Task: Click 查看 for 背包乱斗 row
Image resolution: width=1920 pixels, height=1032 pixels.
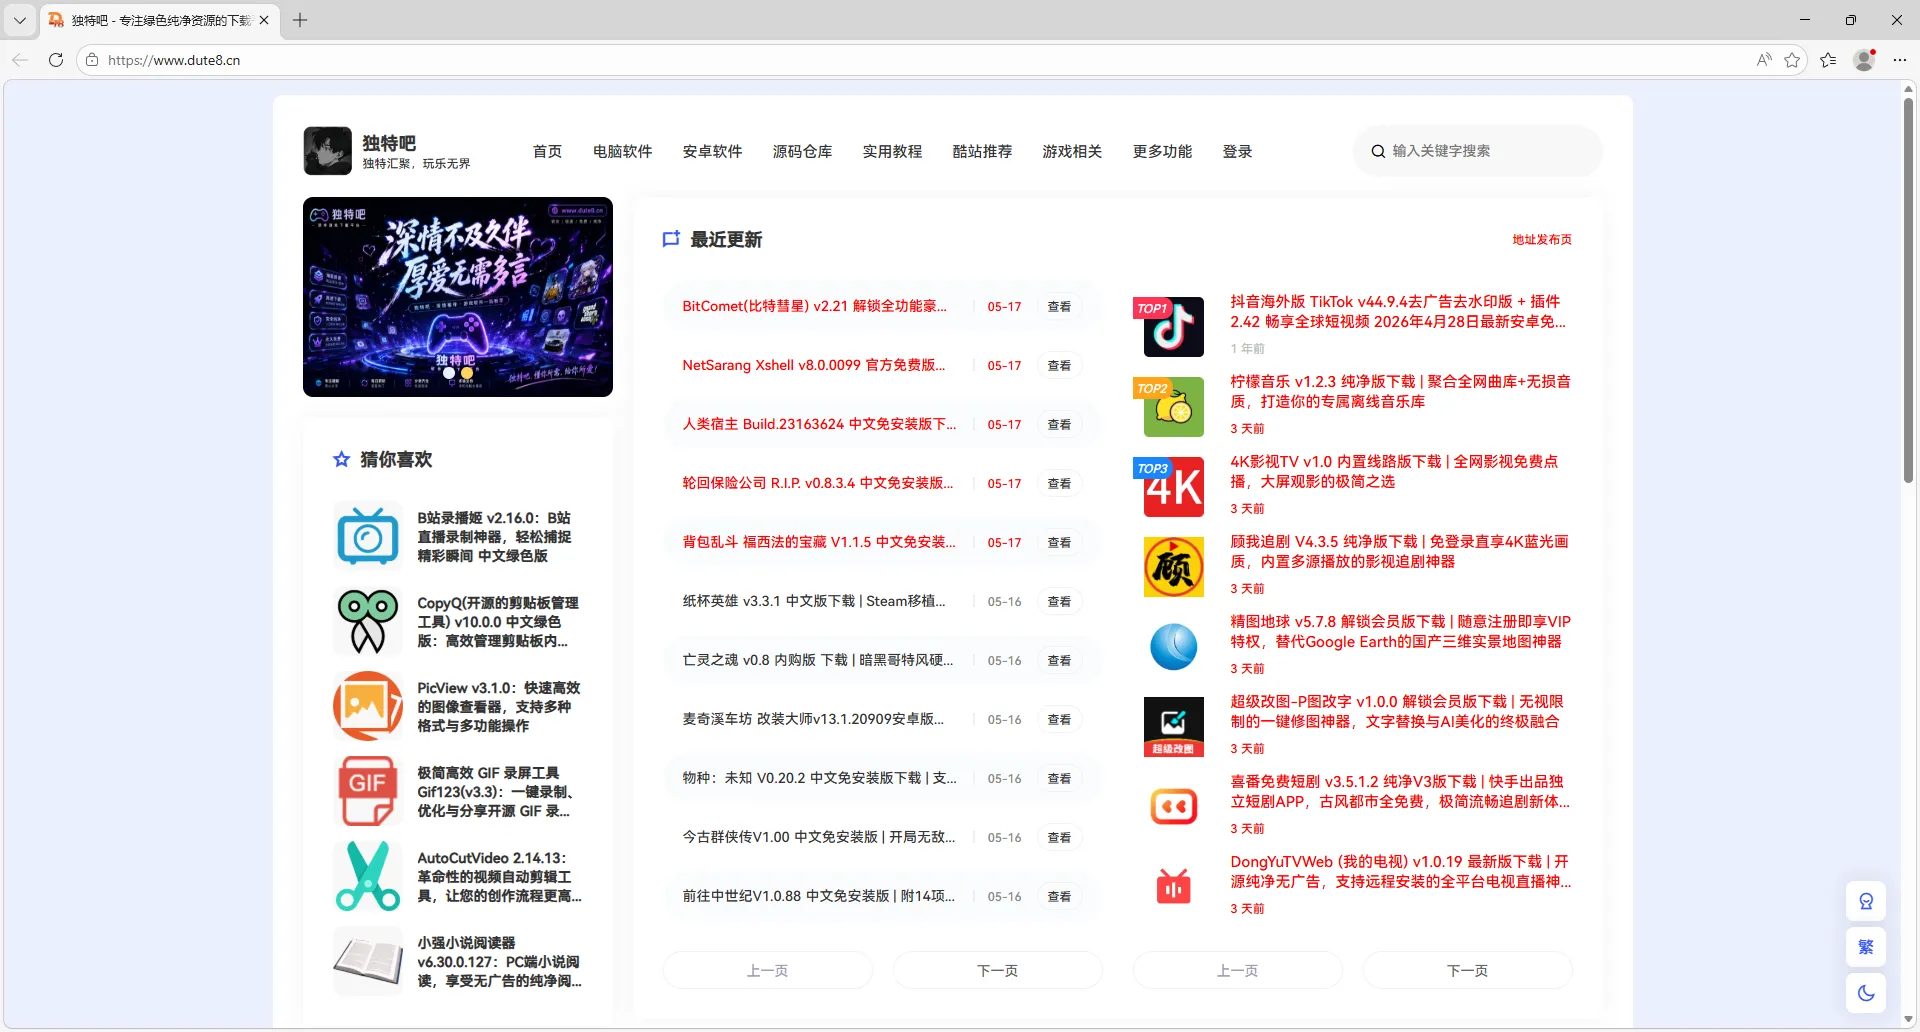Action: 1059,542
